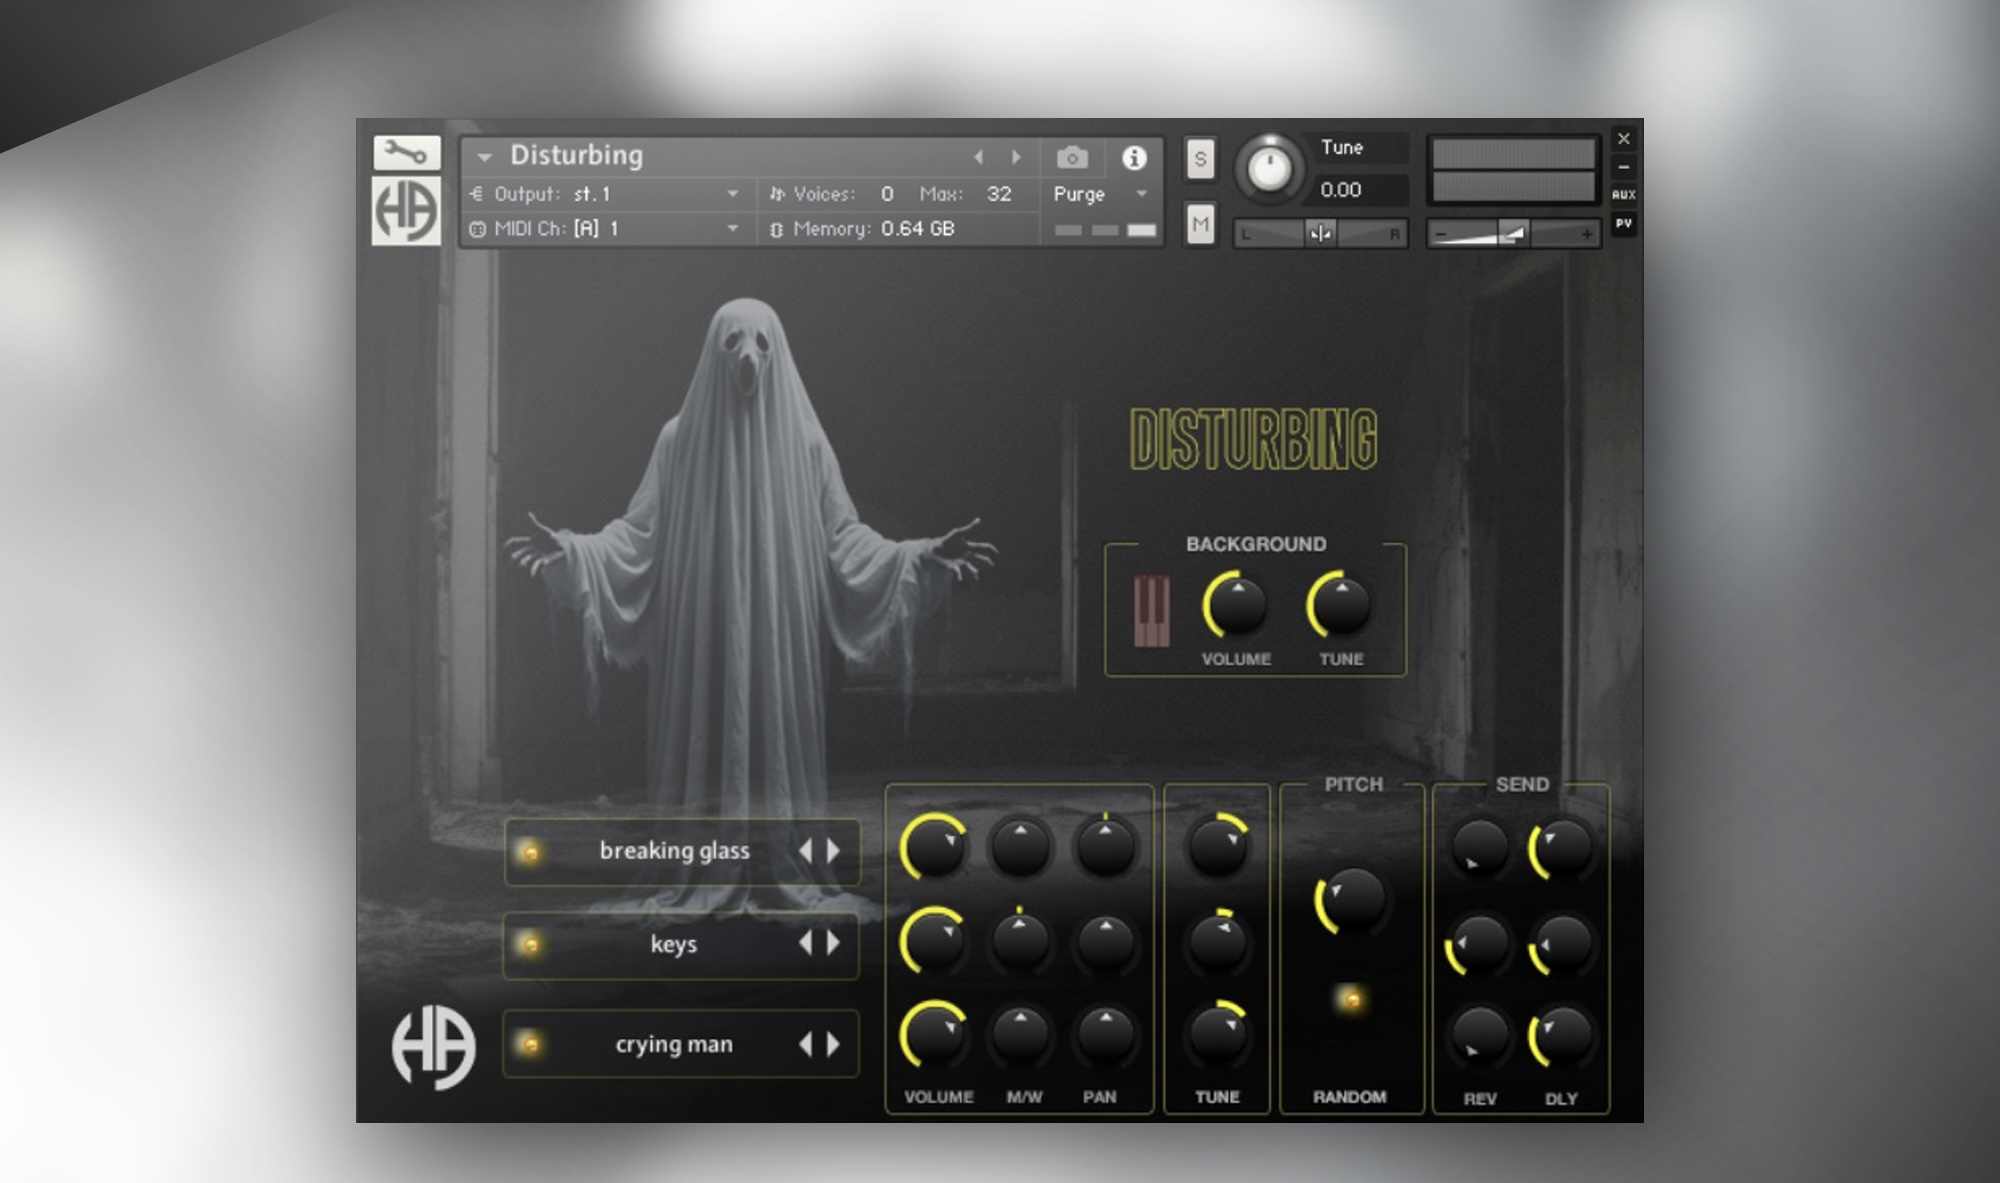Click the large HA logo at bottom left

(x=433, y=1047)
